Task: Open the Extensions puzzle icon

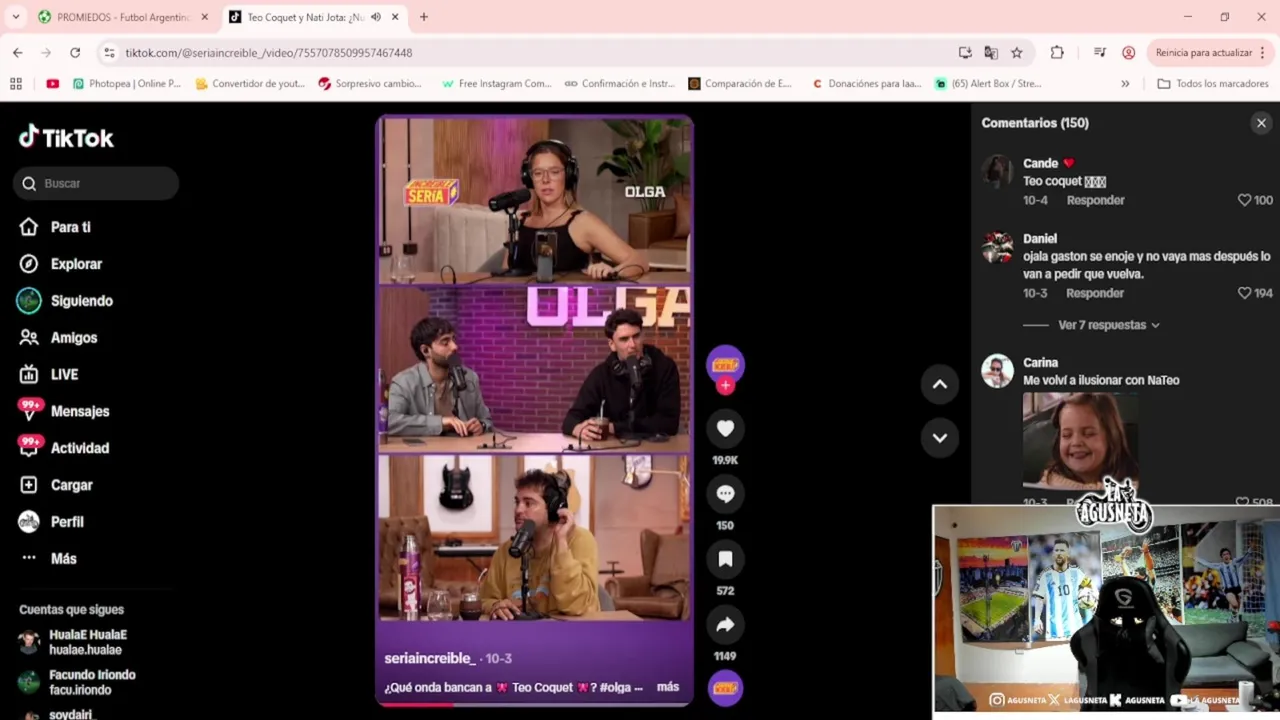Action: [1057, 53]
